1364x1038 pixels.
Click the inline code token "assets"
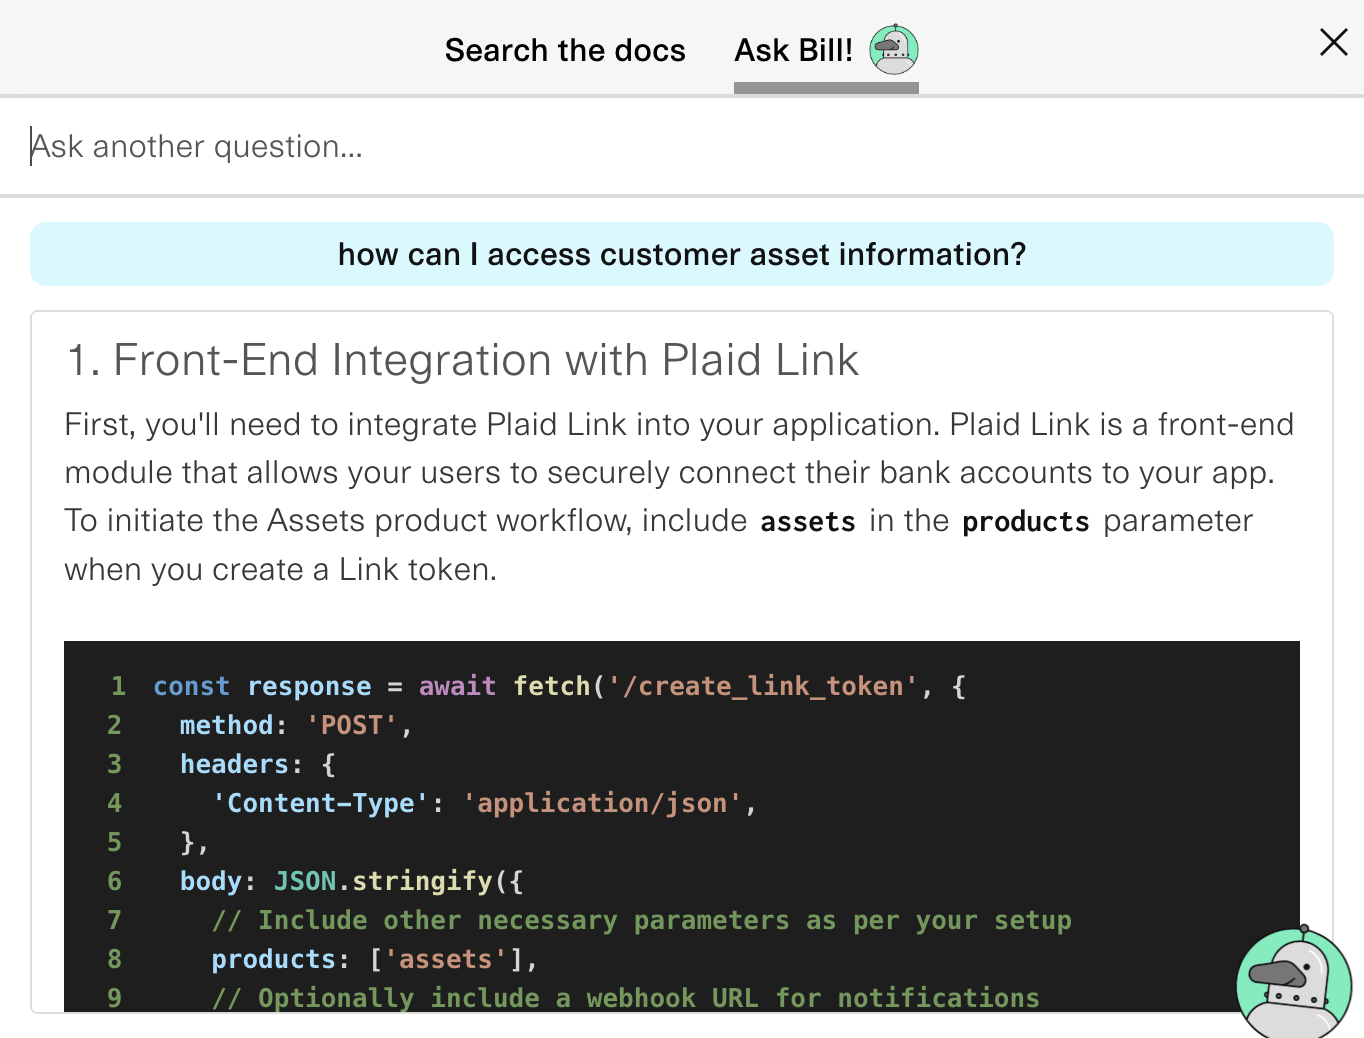pos(807,521)
